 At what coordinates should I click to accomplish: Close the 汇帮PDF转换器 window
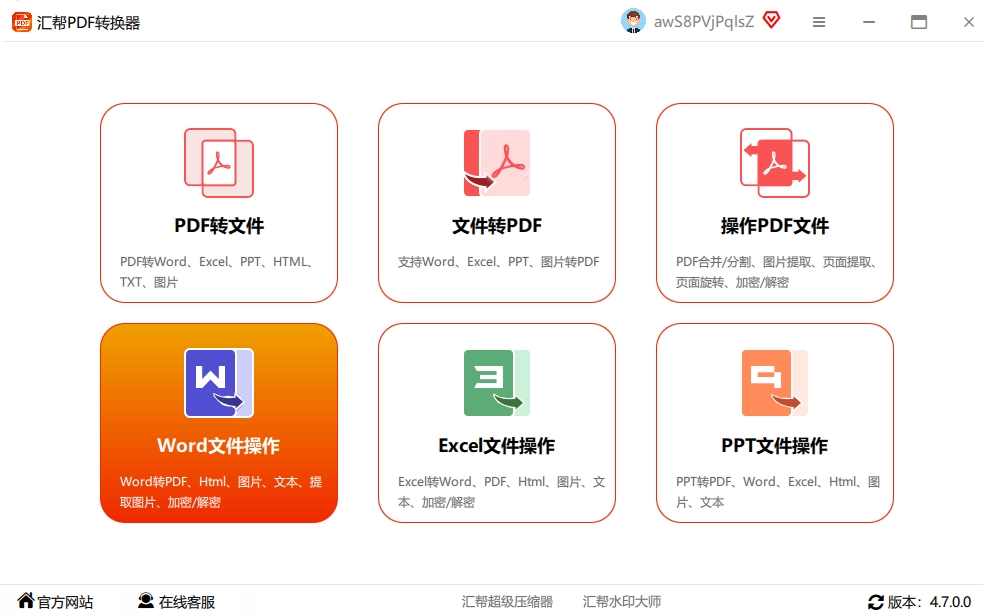[x=969, y=22]
